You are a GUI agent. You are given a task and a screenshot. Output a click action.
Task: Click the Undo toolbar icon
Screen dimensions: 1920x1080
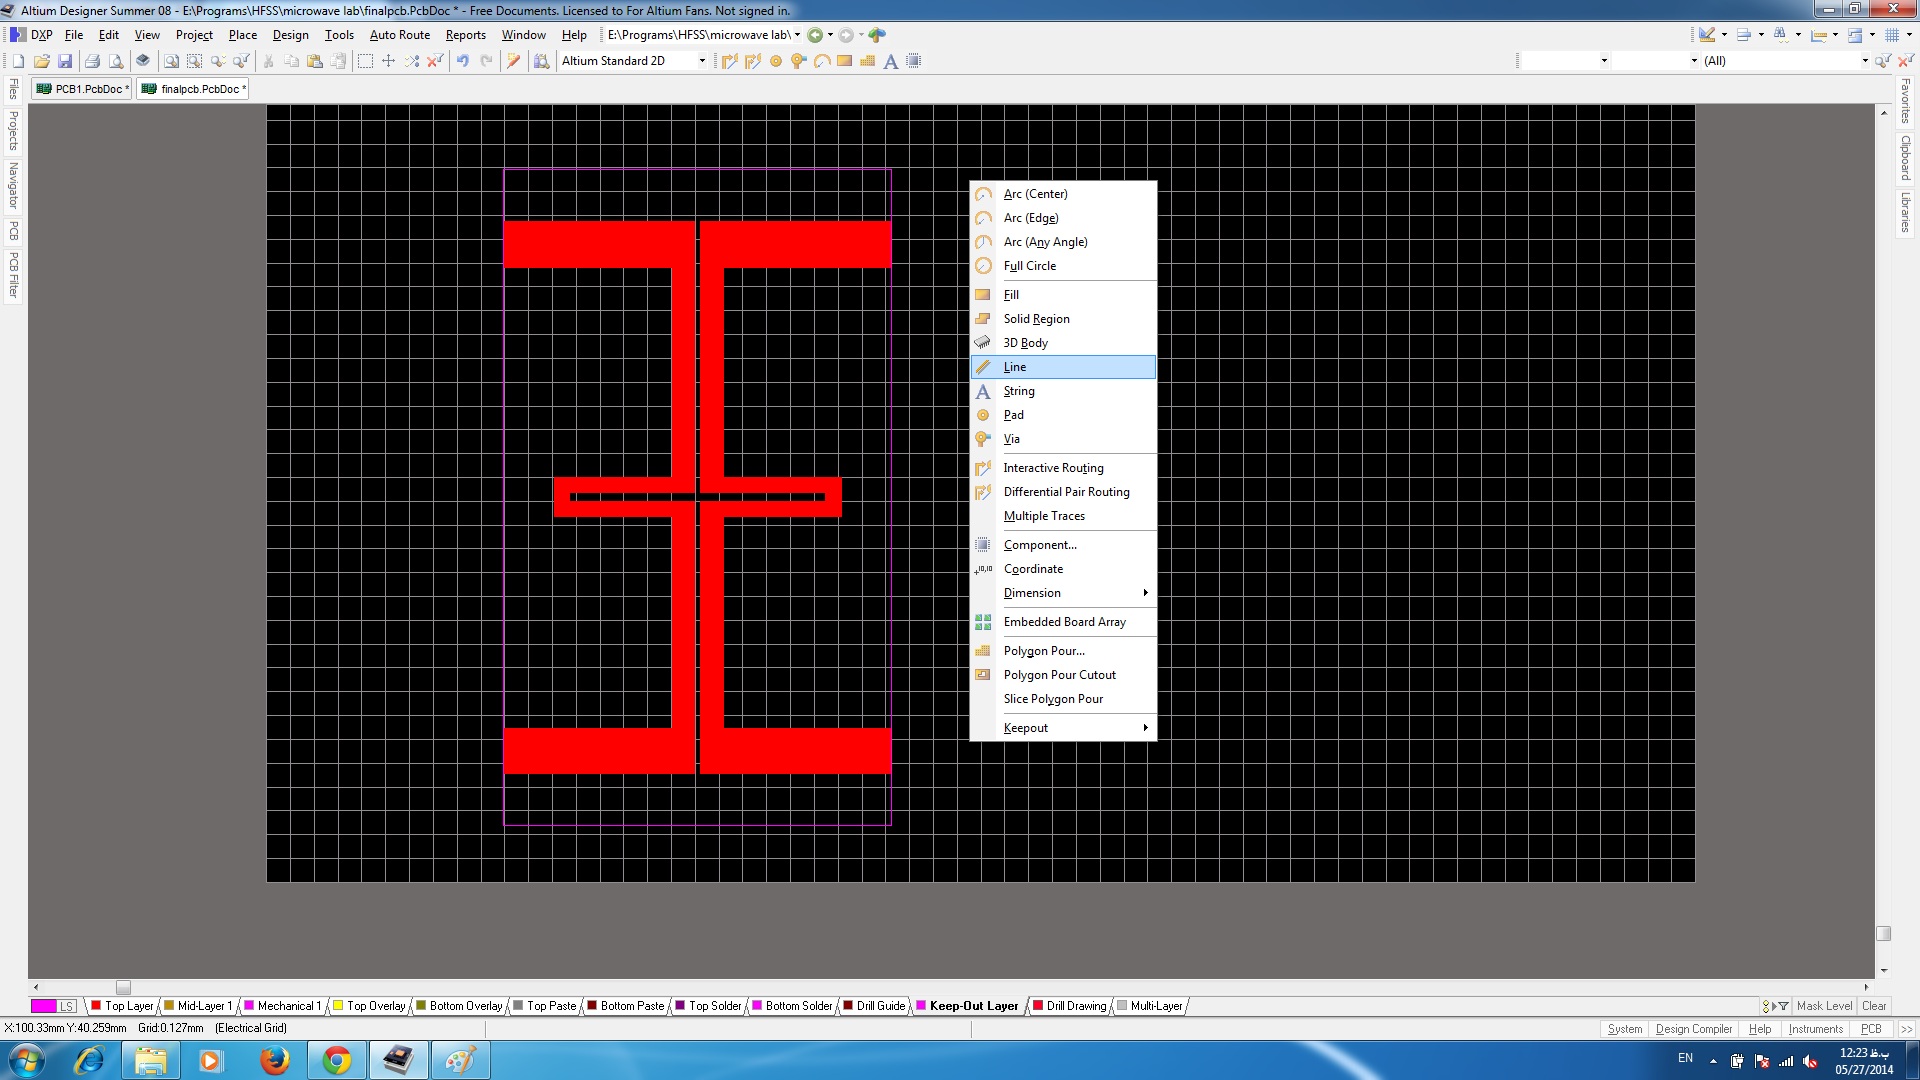click(x=463, y=61)
